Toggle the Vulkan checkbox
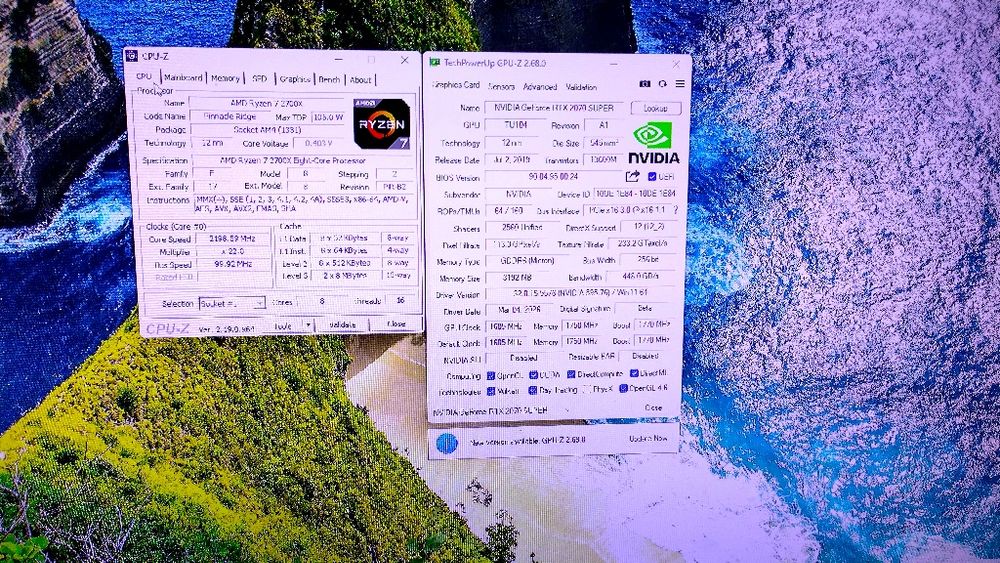The width and height of the screenshot is (1000, 563). [490, 391]
